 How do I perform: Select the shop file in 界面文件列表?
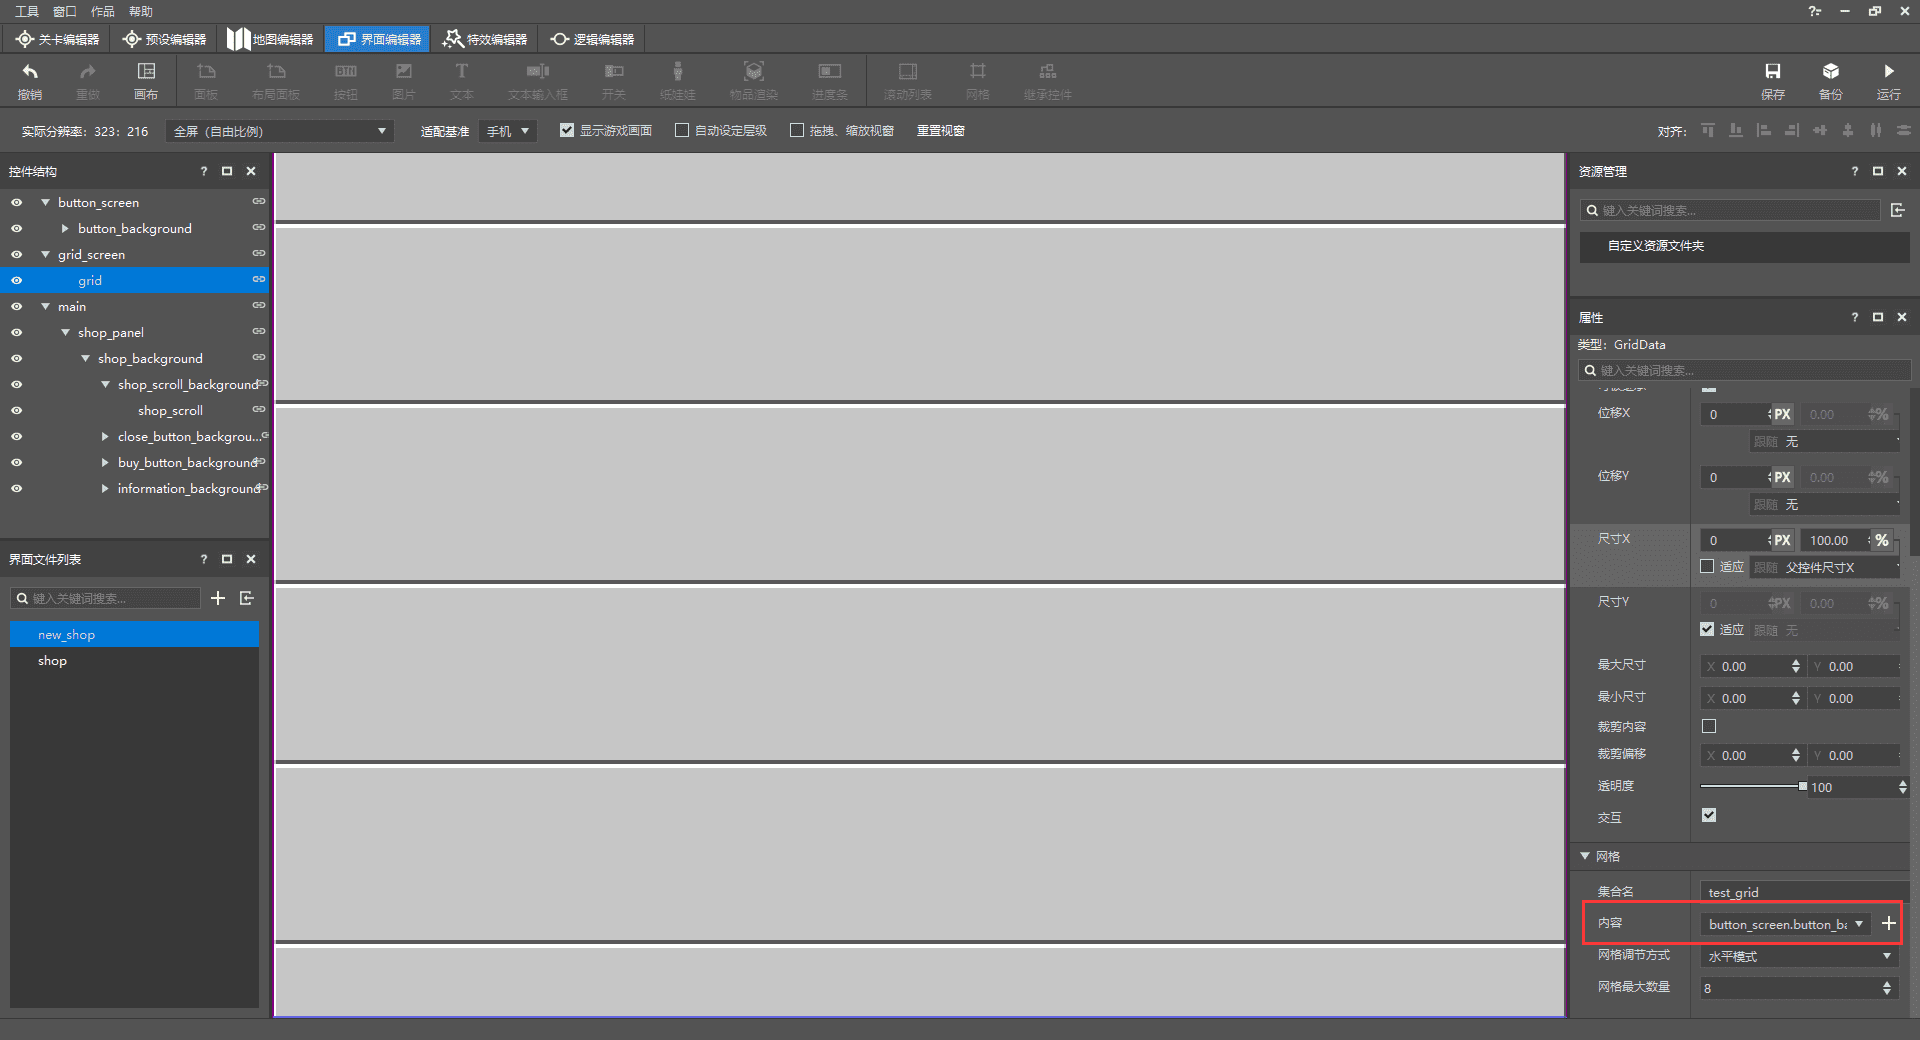[53, 661]
